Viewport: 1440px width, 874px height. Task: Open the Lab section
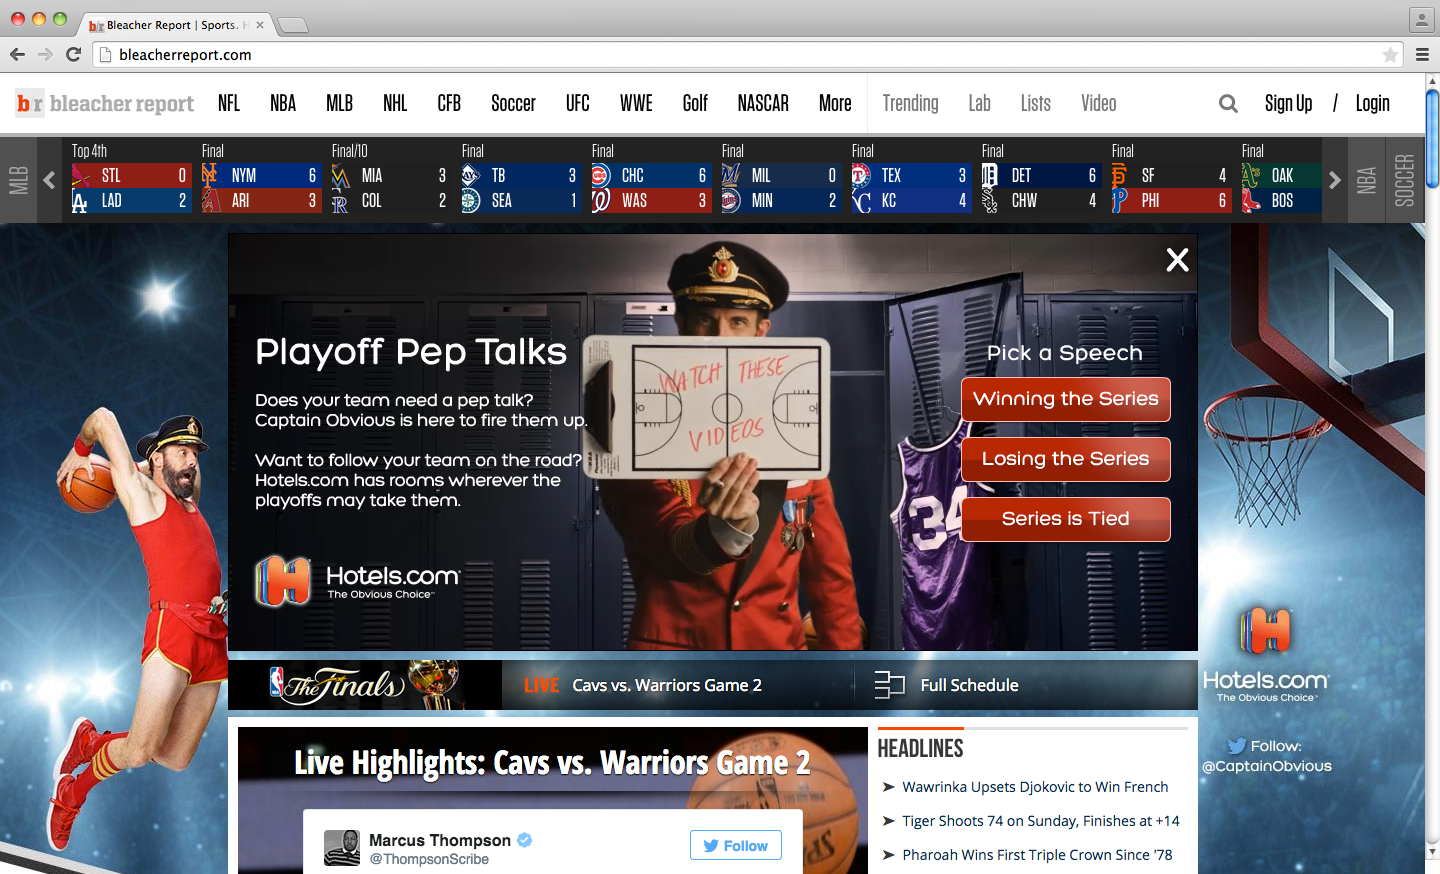pyautogui.click(x=979, y=103)
